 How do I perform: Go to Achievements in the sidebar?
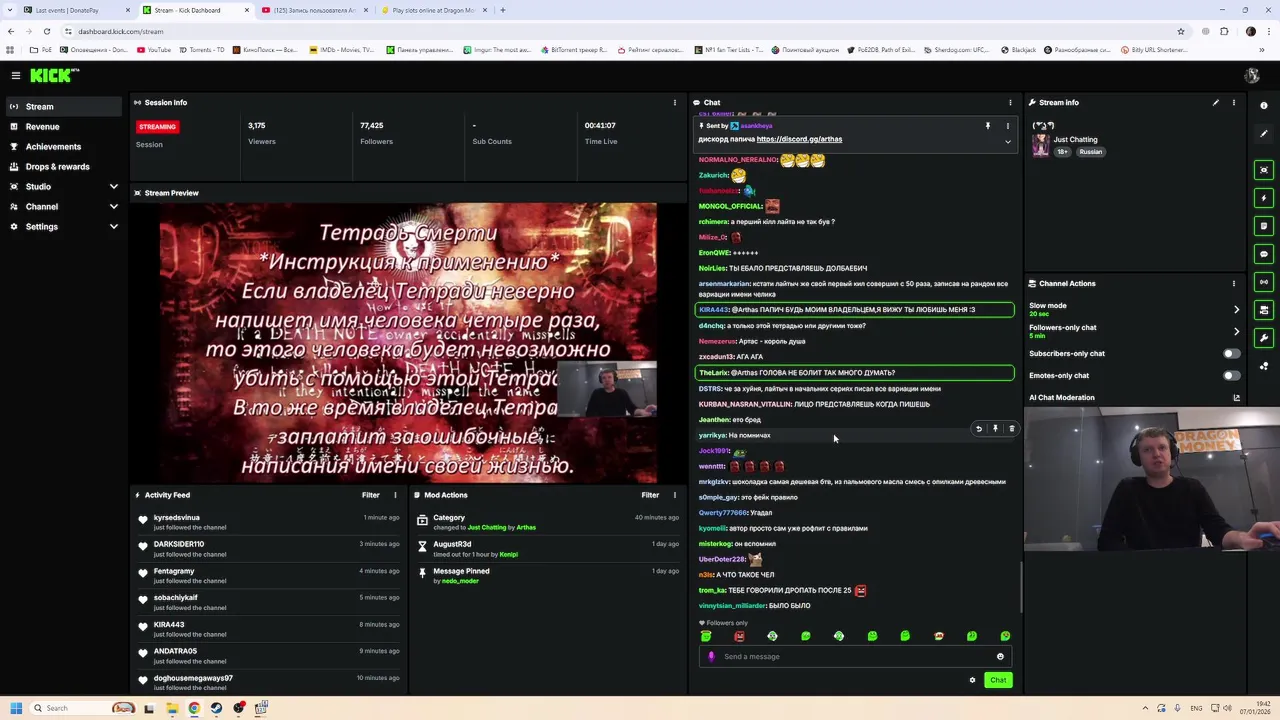(64, 146)
